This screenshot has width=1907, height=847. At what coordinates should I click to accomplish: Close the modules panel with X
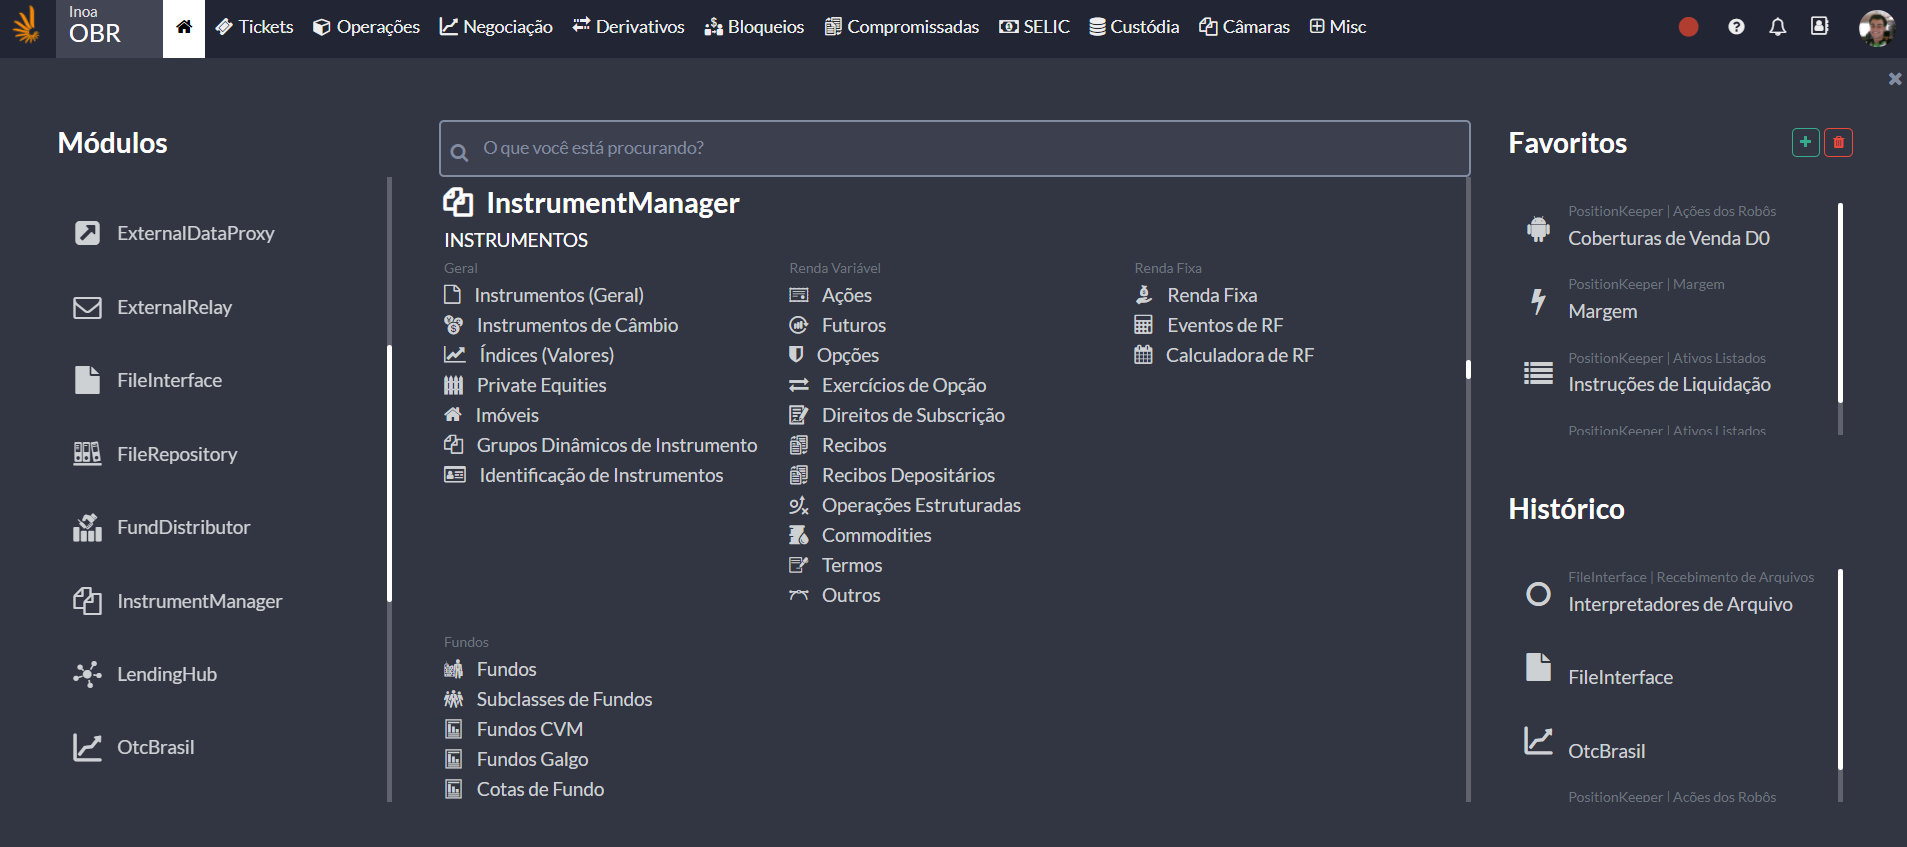pyautogui.click(x=1894, y=79)
